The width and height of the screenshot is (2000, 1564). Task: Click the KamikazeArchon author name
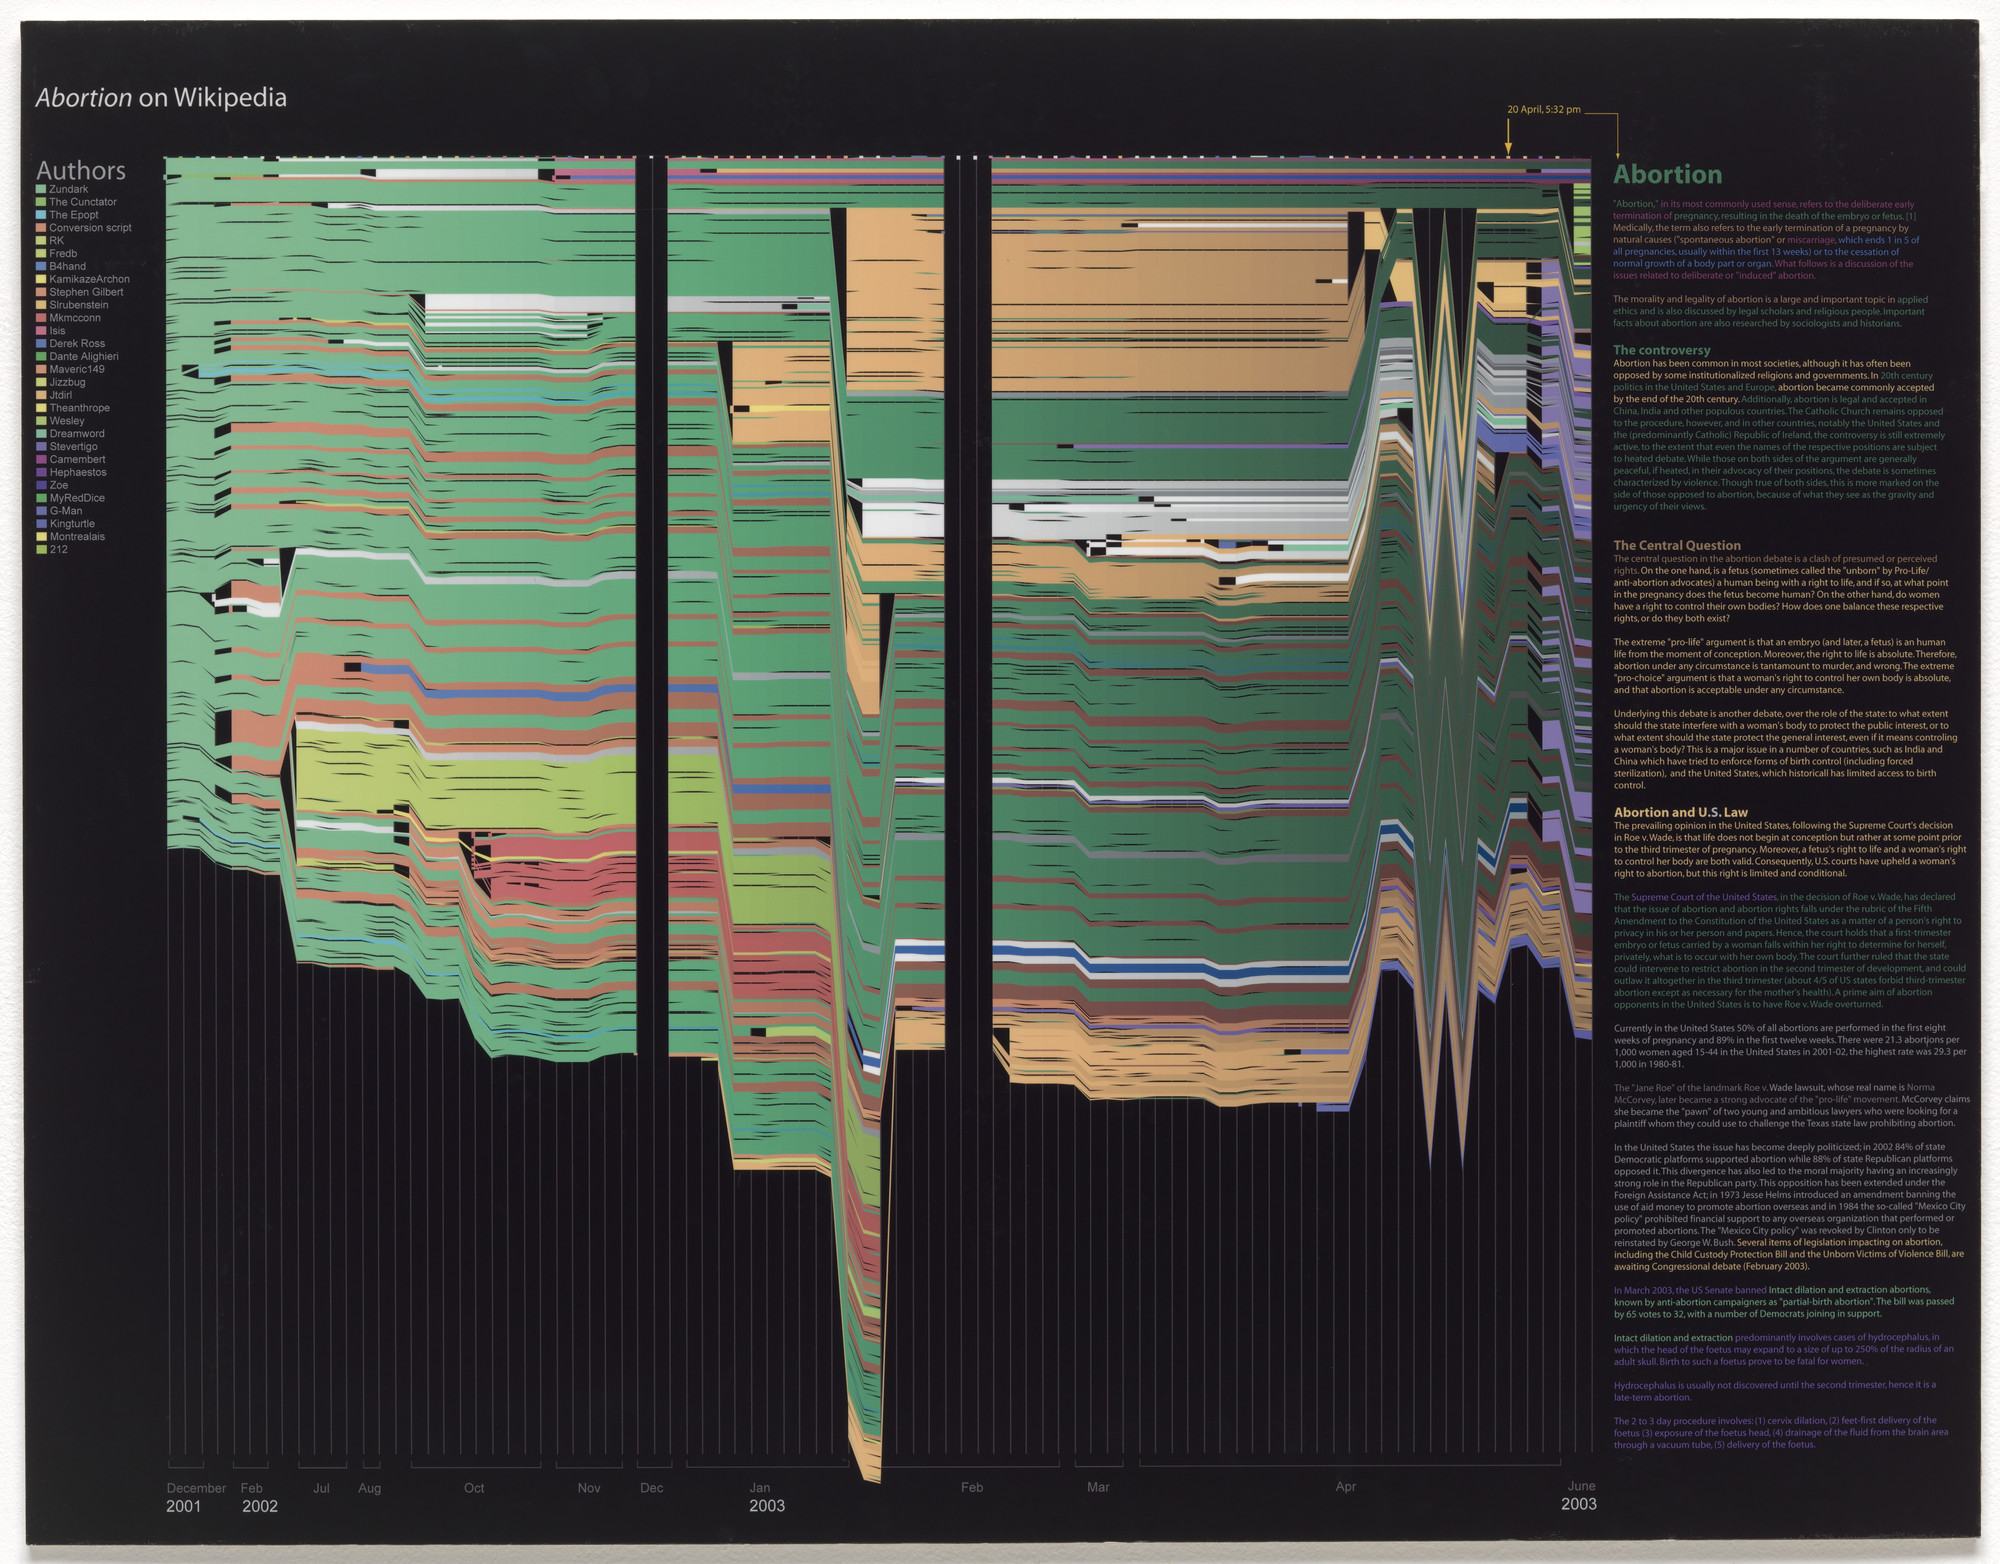(89, 279)
